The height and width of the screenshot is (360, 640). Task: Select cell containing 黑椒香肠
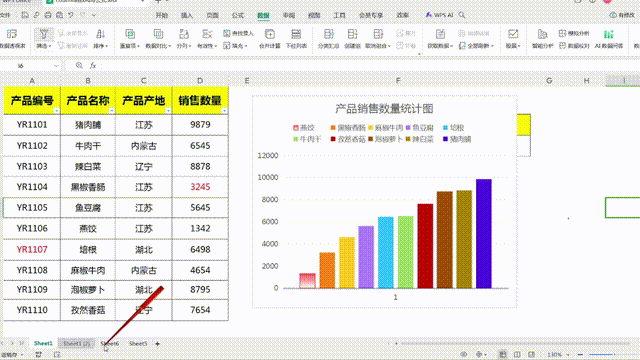click(88, 187)
